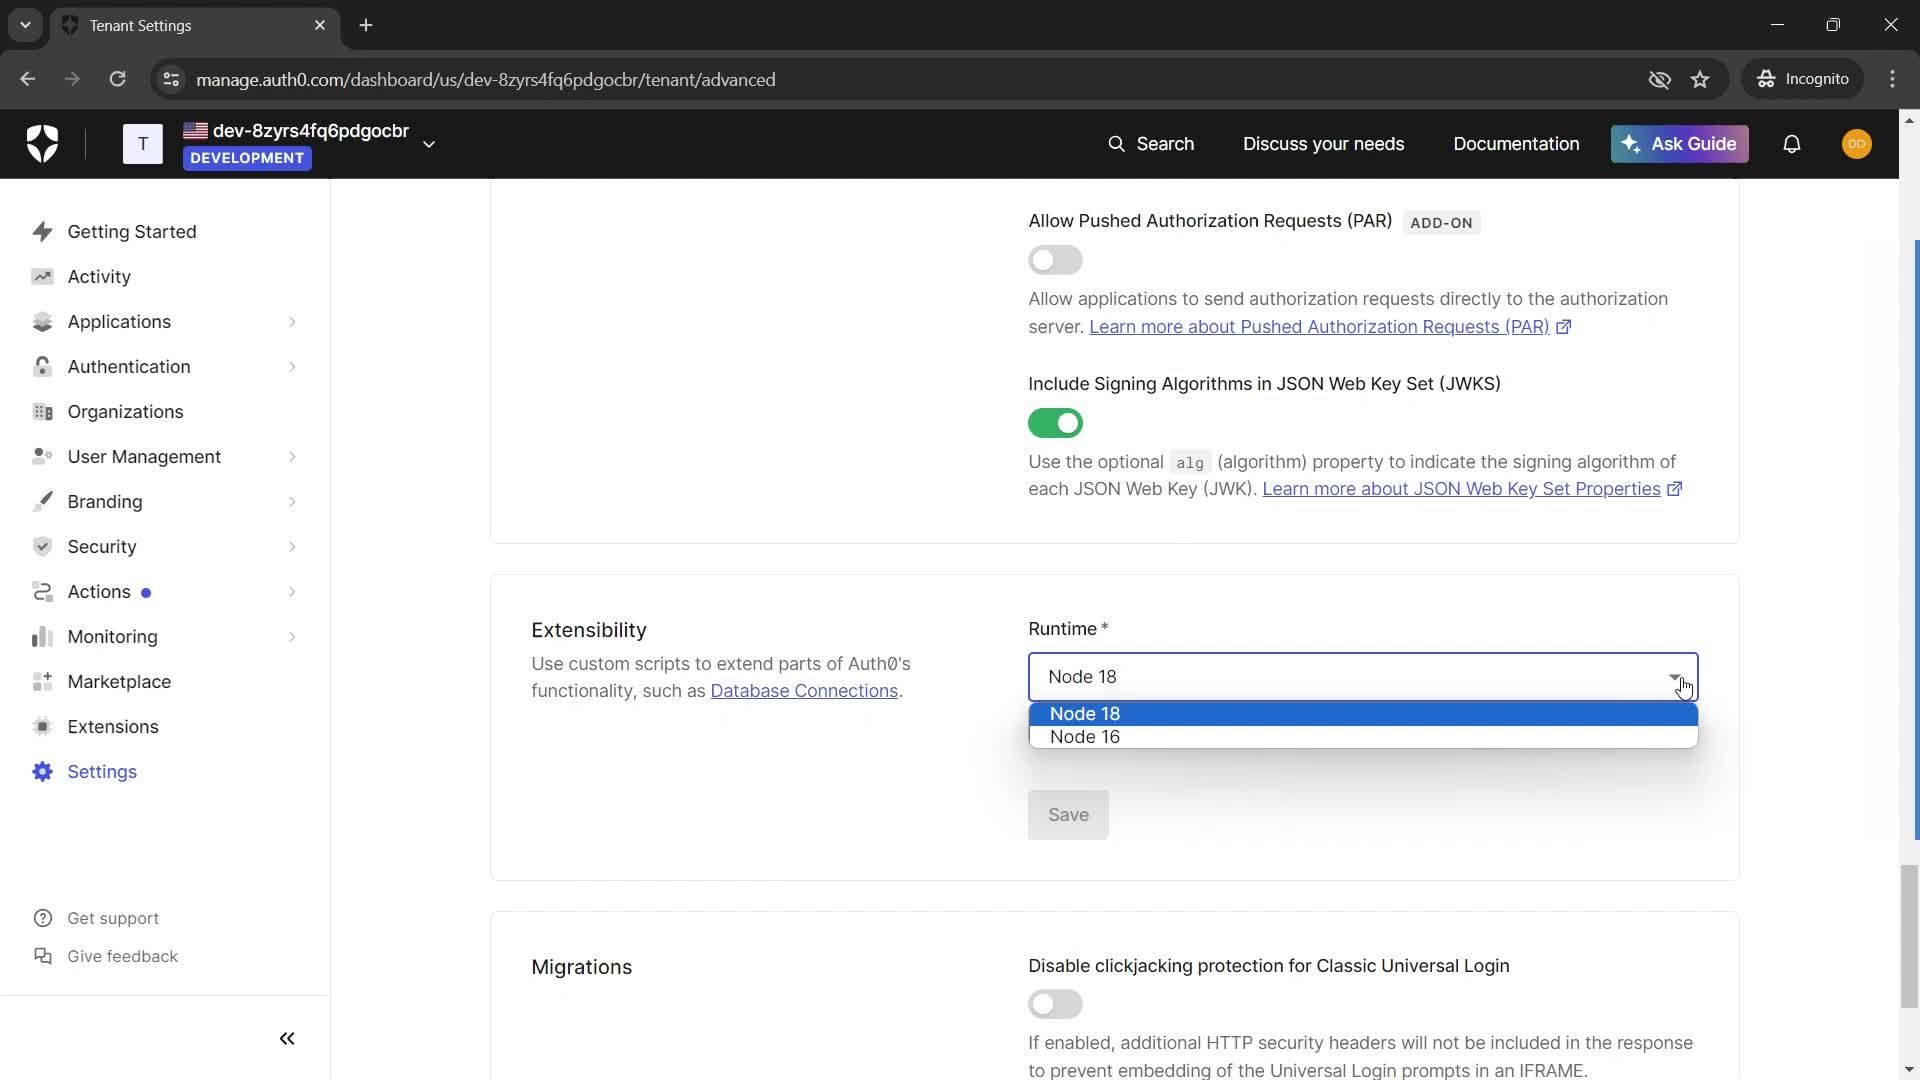Open Learn more about JSON Web Key Set Properties
1920x1080 pixels.
tap(1471, 489)
